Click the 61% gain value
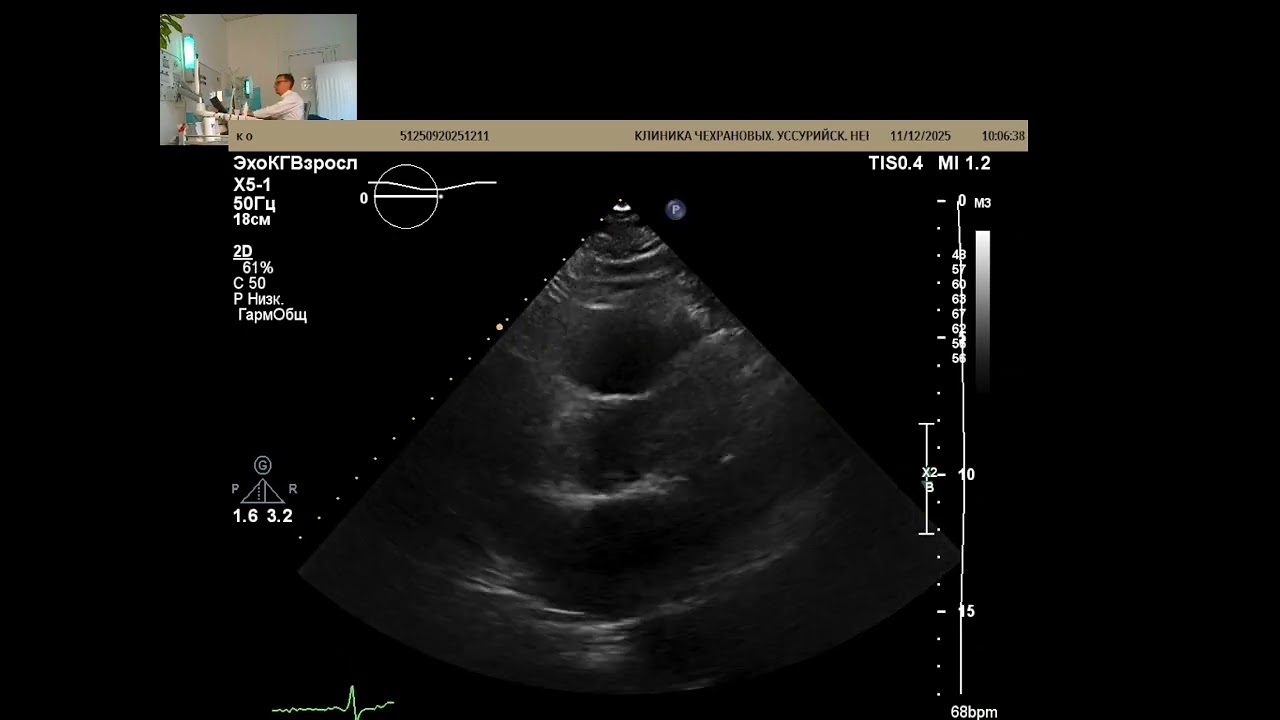This screenshot has height=720, width=1280. [257, 268]
